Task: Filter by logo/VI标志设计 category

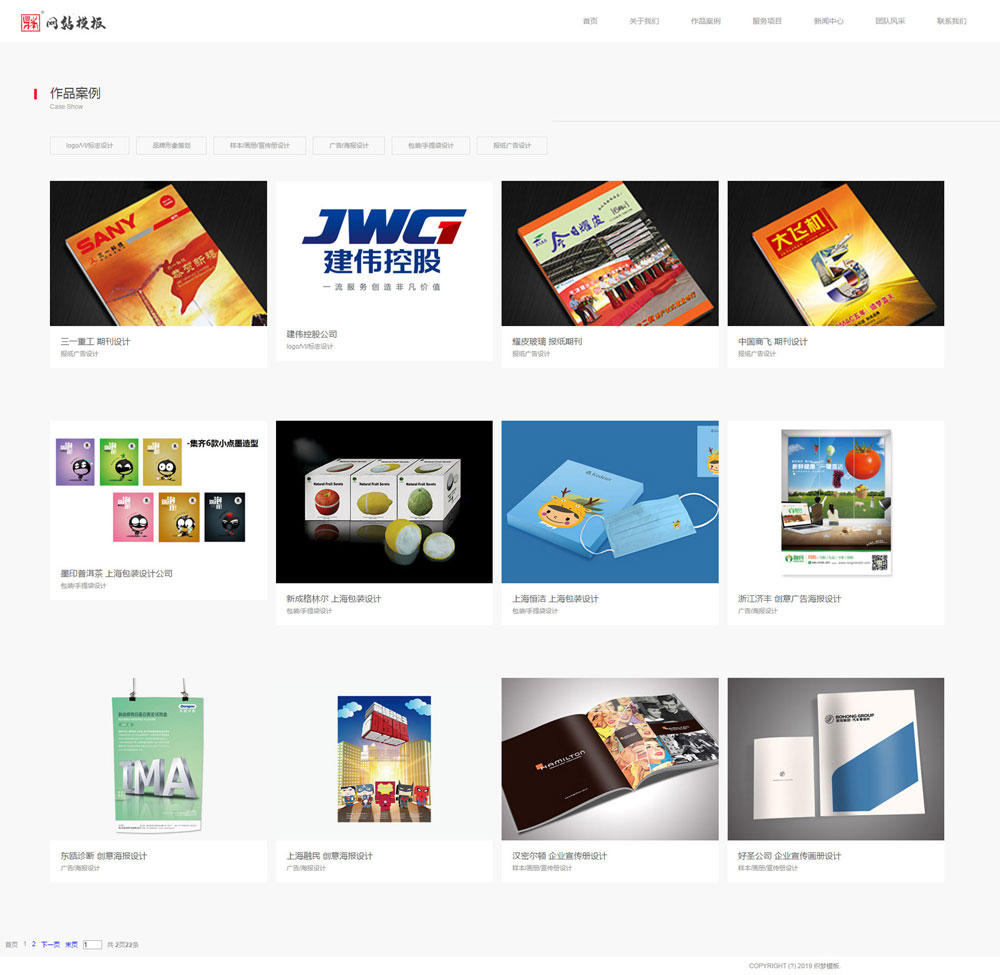Action: click(89, 145)
